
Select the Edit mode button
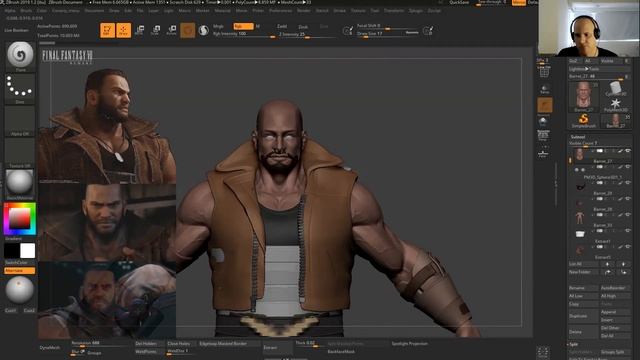point(107,30)
